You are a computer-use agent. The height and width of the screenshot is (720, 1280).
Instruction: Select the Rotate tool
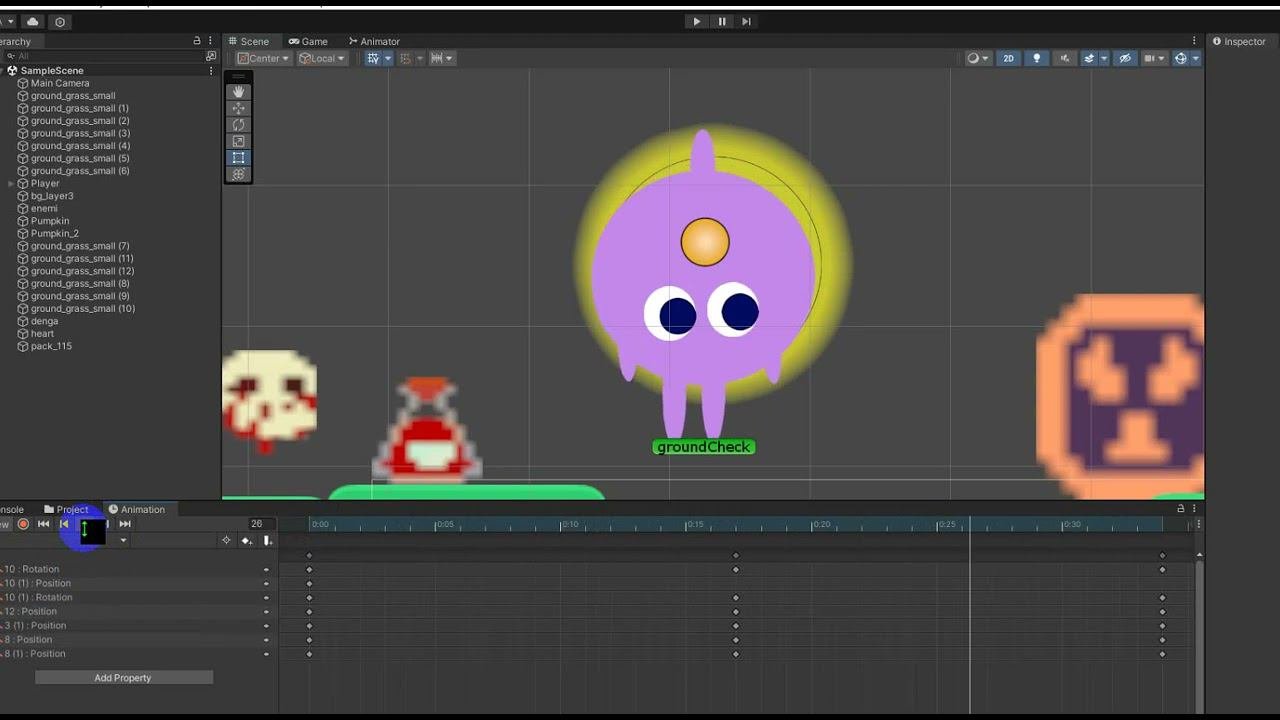click(x=238, y=125)
